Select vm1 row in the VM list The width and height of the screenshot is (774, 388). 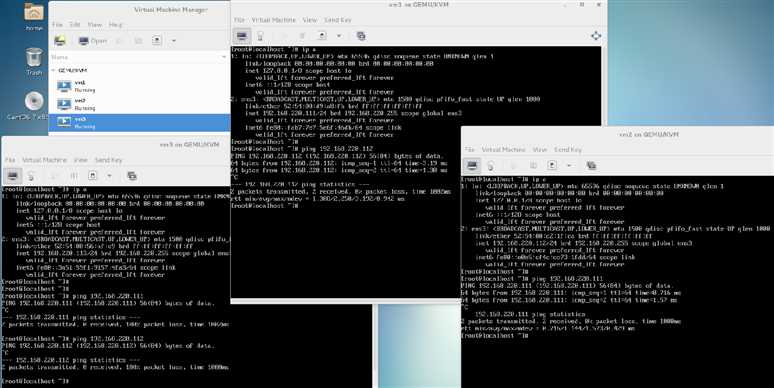[x=140, y=86]
